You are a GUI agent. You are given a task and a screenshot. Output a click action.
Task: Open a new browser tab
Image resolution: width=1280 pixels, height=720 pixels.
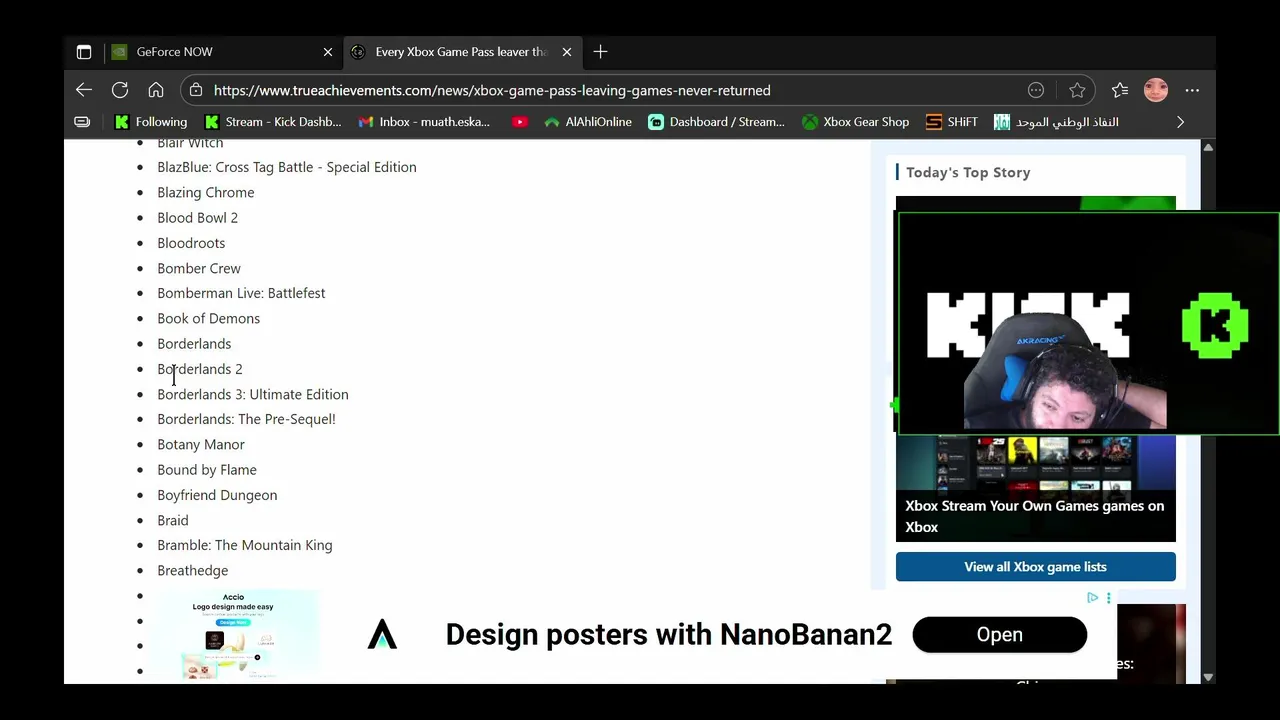point(600,52)
